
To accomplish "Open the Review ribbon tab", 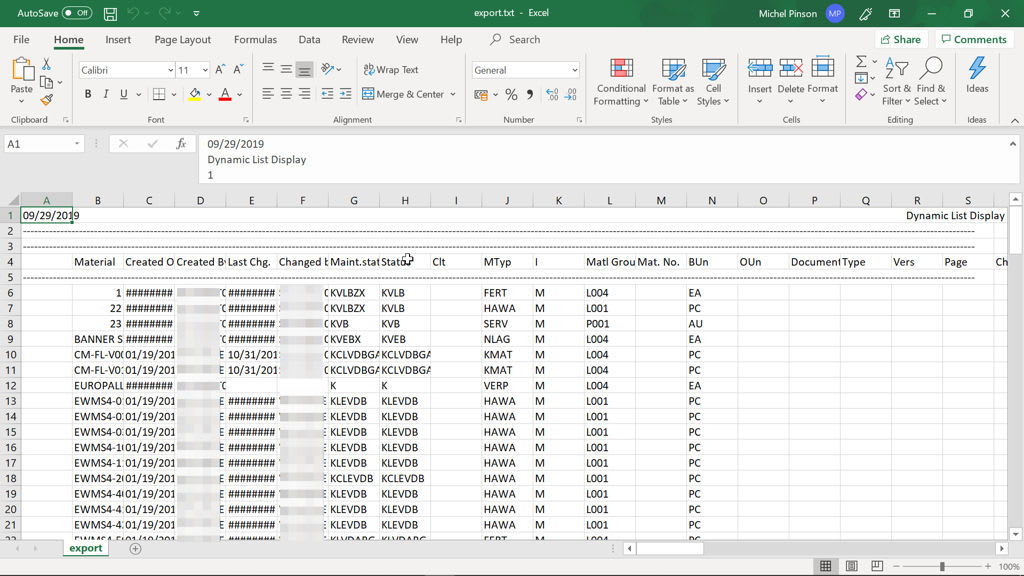I will pyautogui.click(x=357, y=39).
